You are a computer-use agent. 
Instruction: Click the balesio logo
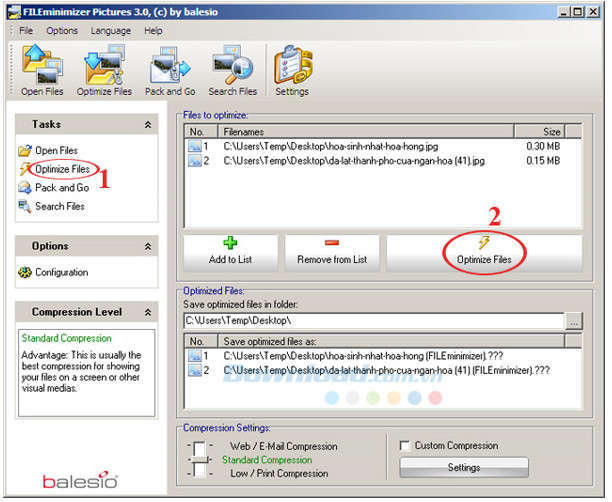[80, 480]
